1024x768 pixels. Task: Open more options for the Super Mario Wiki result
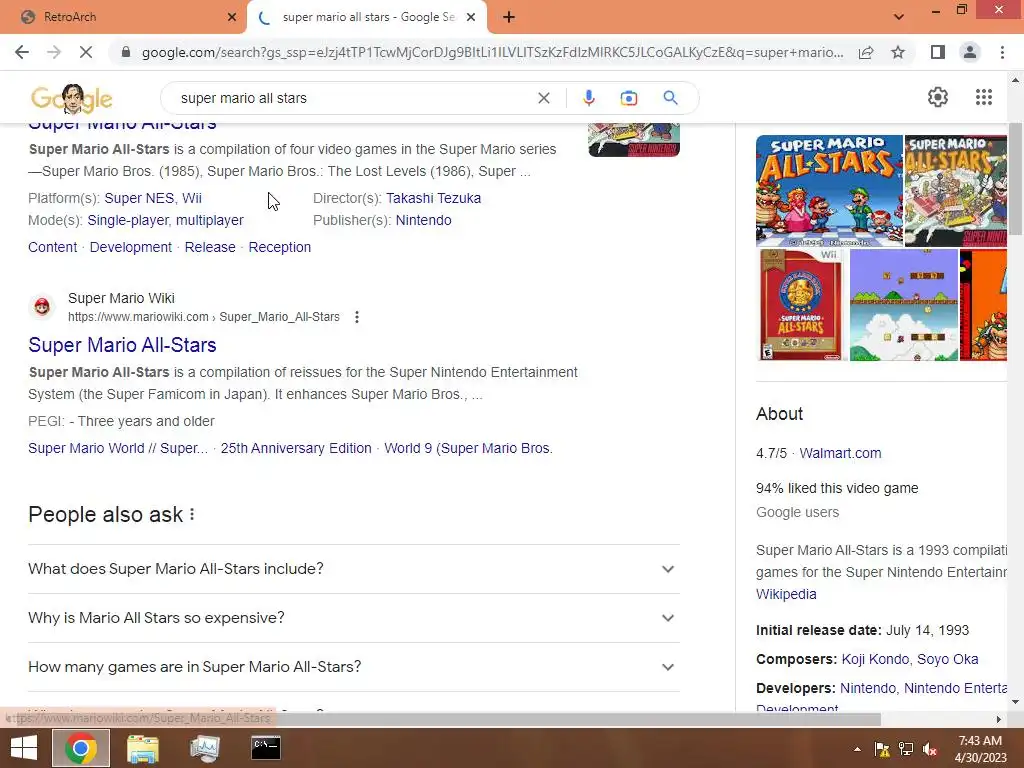357,317
